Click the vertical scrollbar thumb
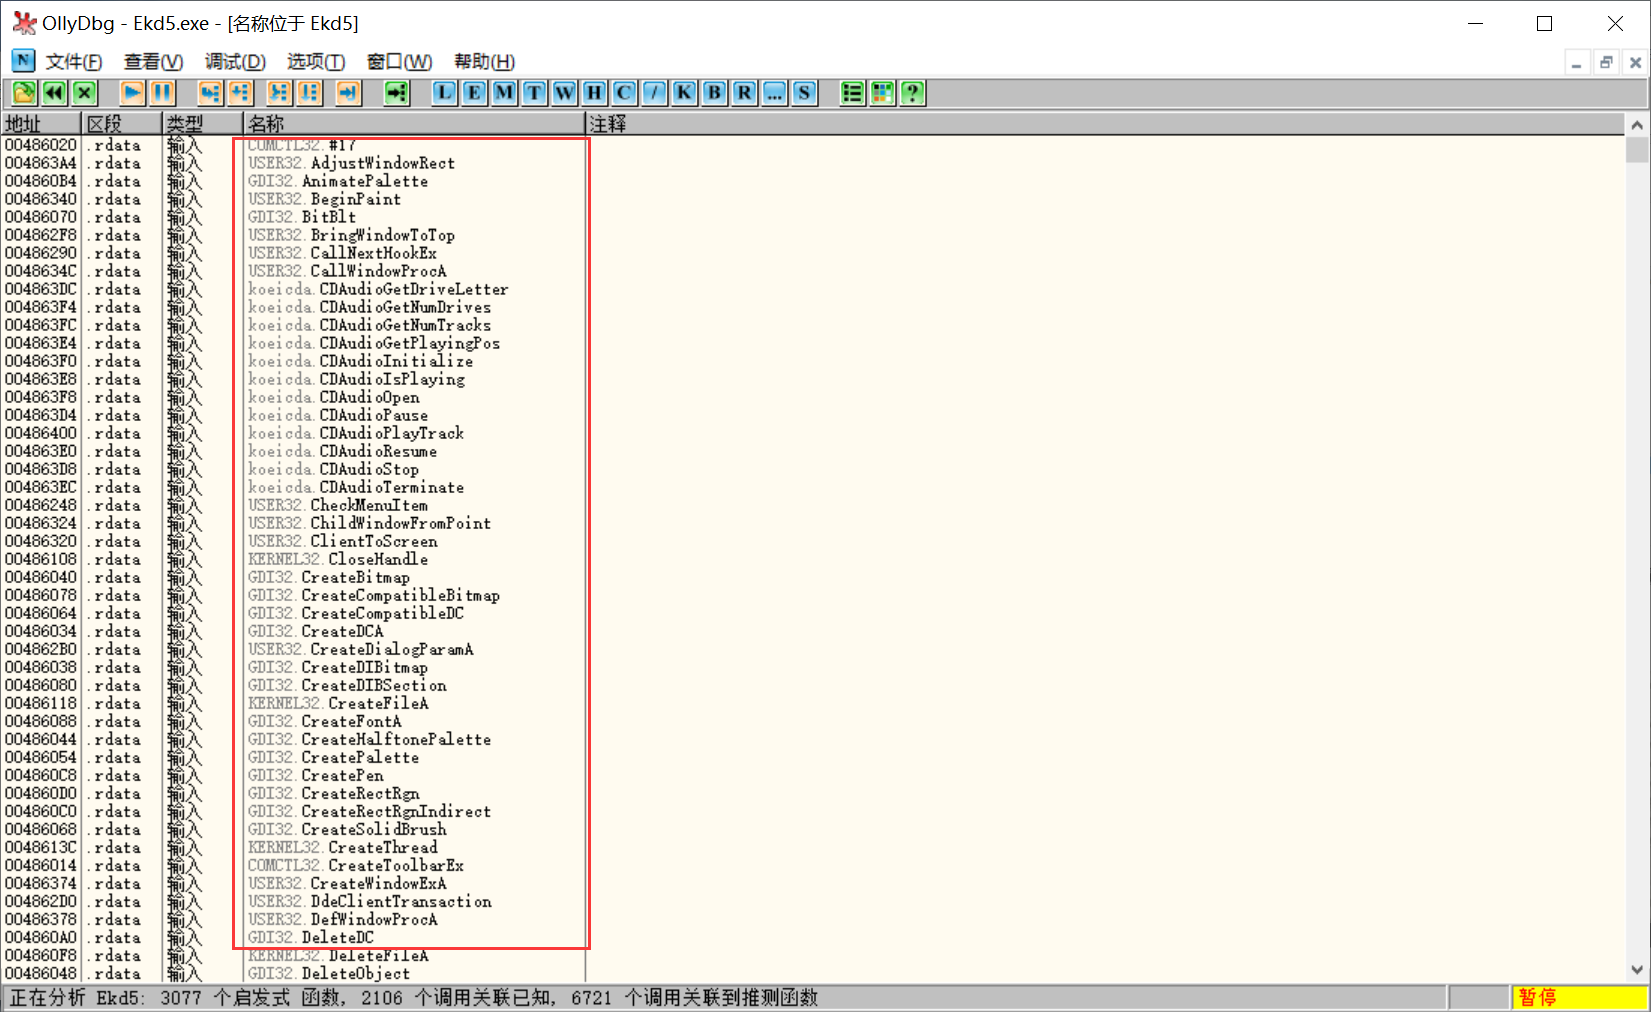The height and width of the screenshot is (1012, 1651). [1637, 149]
